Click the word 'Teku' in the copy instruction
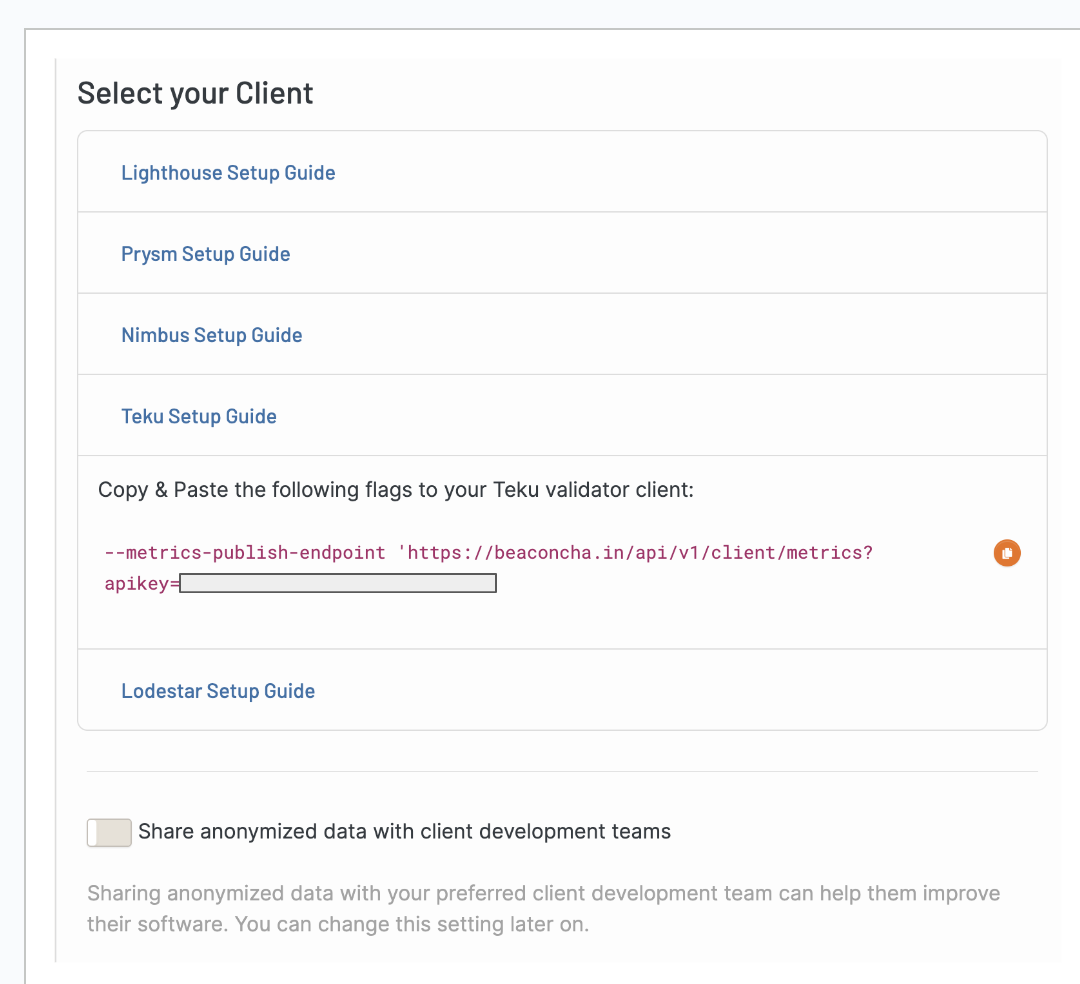This screenshot has height=984, width=1080. (x=517, y=490)
